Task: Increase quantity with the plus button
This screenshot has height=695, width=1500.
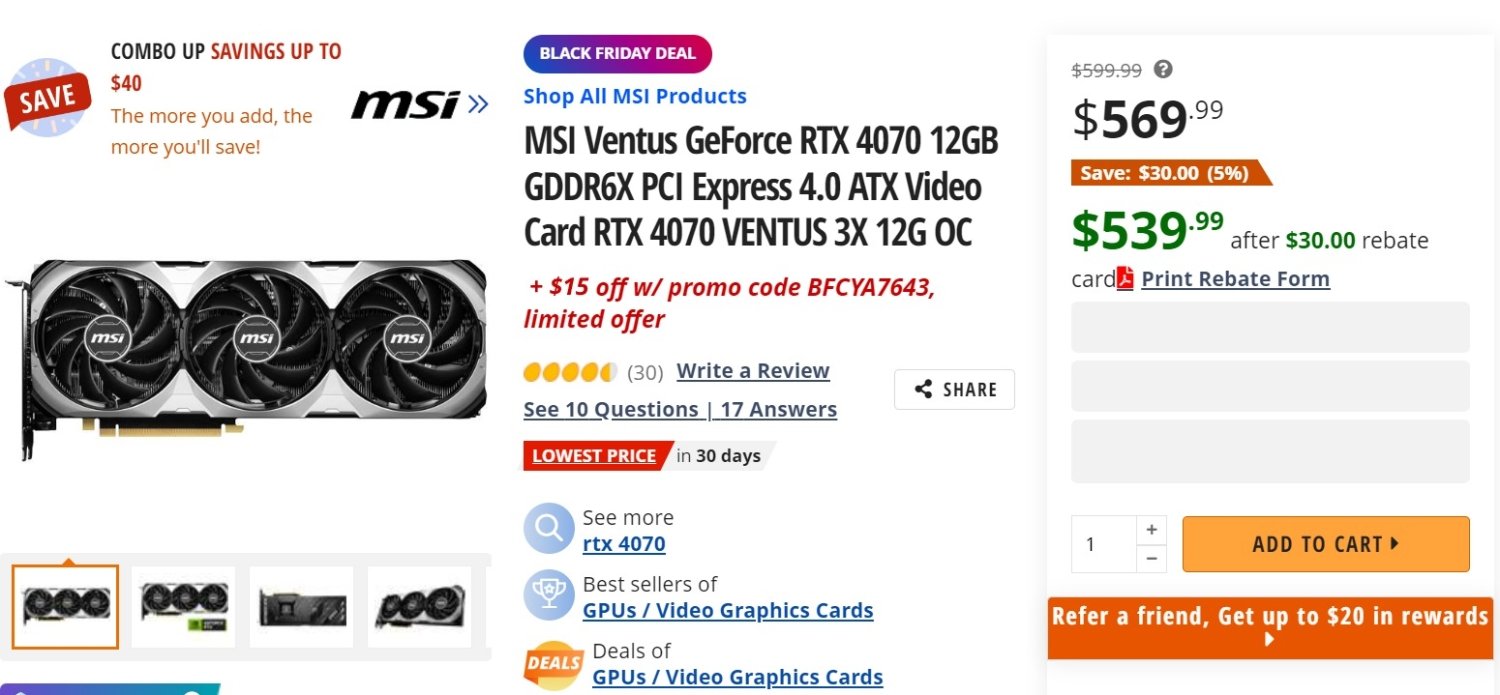Action: pyautogui.click(x=1151, y=530)
